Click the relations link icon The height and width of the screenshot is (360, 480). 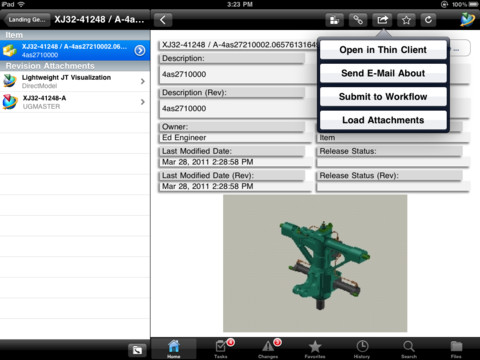tap(358, 20)
